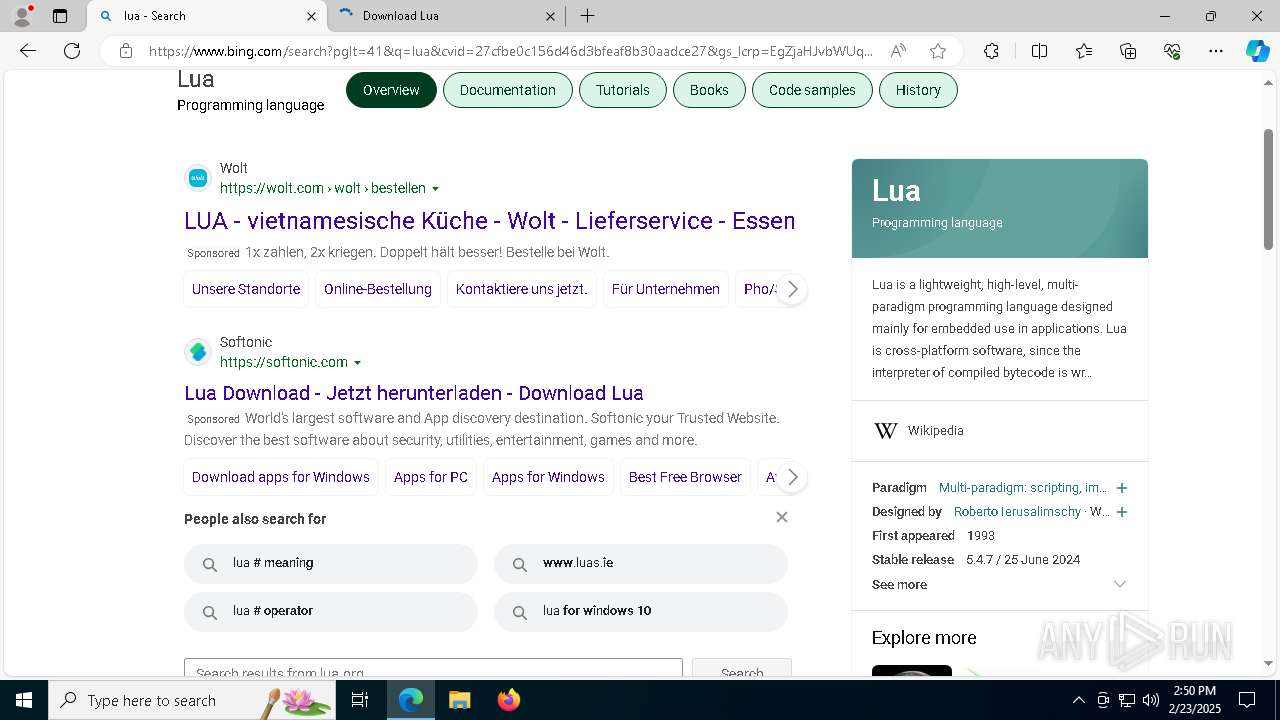
Task: Open tab actions menu icon
Action: 60,16
